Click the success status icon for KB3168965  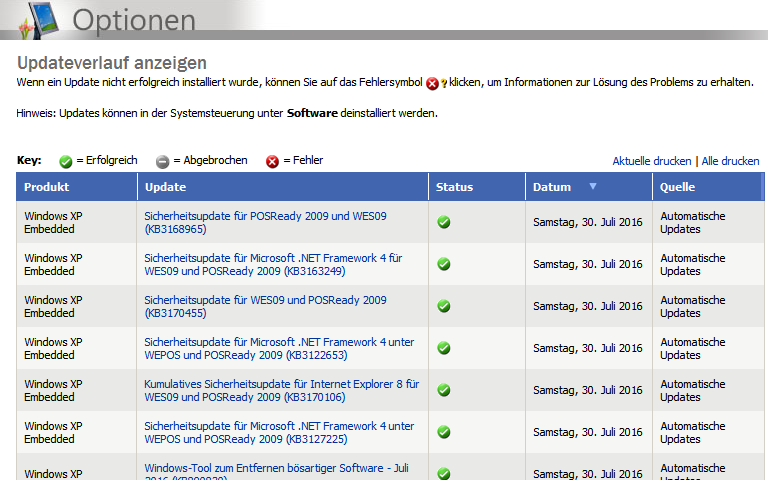(x=444, y=222)
